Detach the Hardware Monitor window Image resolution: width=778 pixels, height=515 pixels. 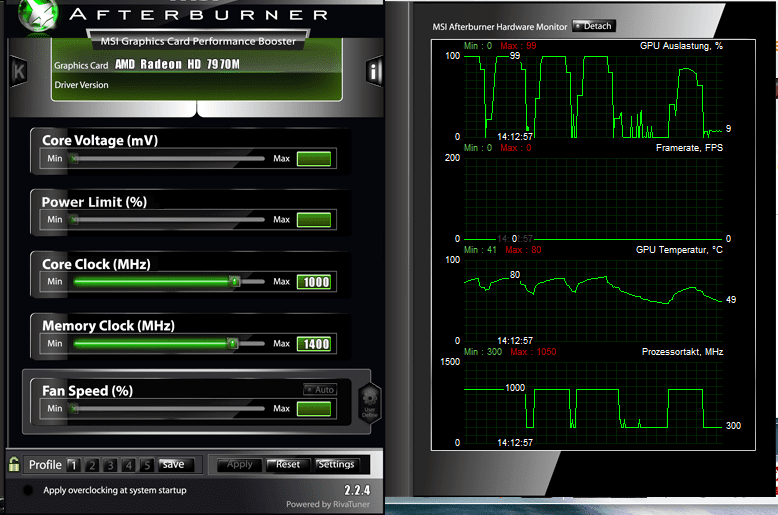(594, 26)
